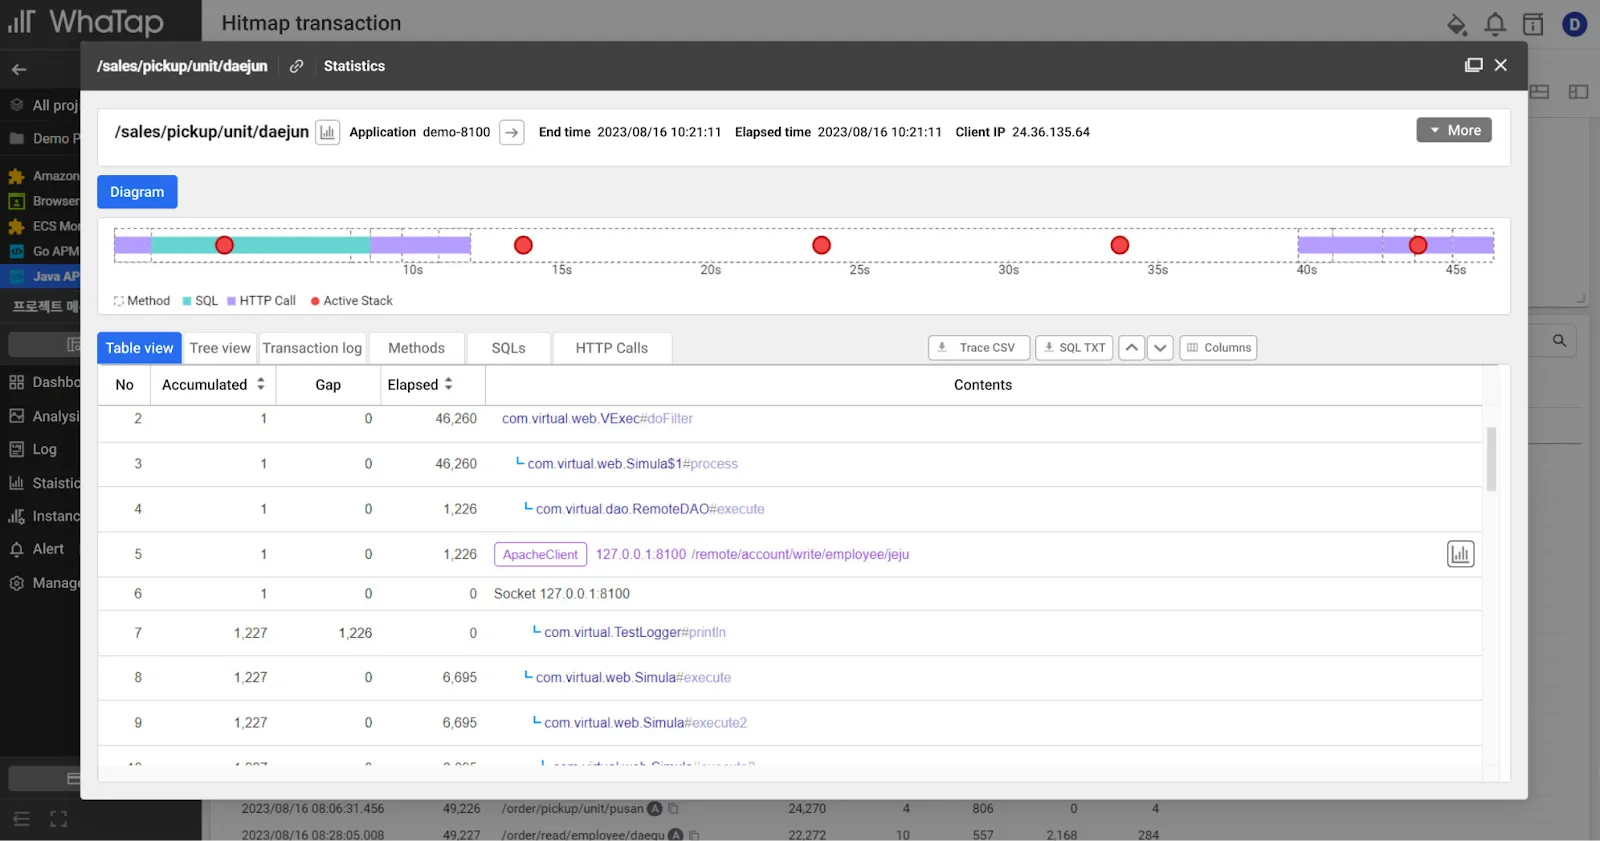
Task: Copy link icon next to transaction path
Action: [x=296, y=66]
